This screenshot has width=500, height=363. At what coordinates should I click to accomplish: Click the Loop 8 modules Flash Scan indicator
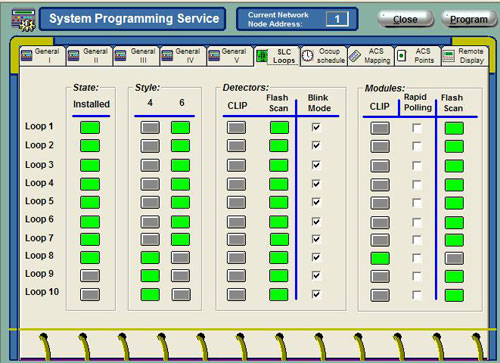tap(454, 258)
